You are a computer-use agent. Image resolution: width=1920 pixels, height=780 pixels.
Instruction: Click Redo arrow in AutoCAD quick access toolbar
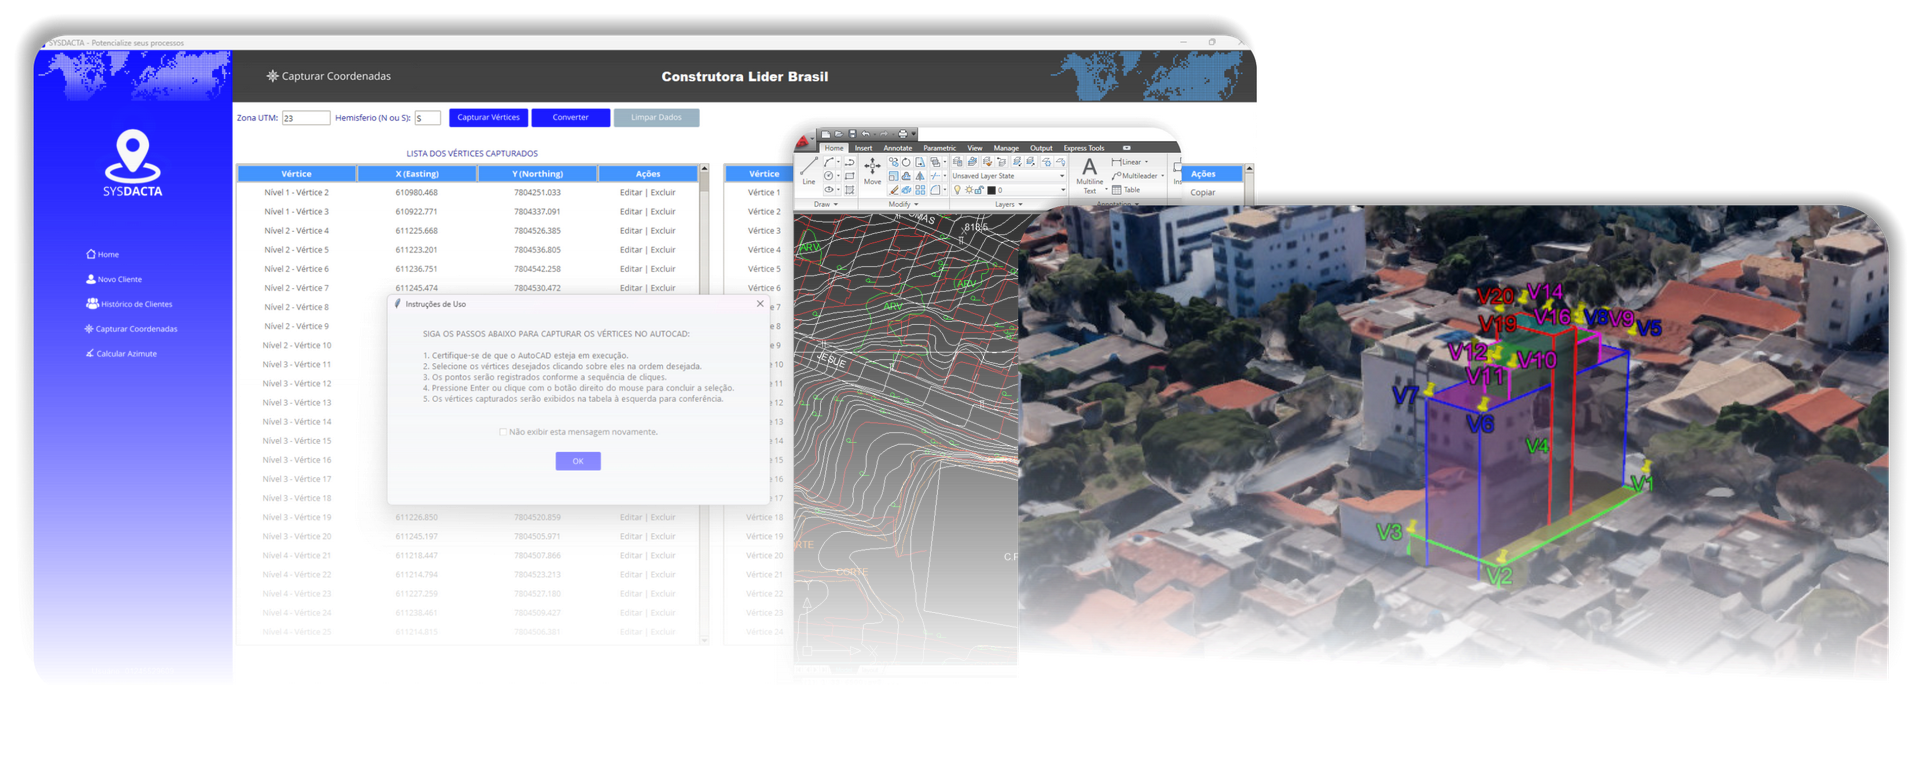[884, 134]
